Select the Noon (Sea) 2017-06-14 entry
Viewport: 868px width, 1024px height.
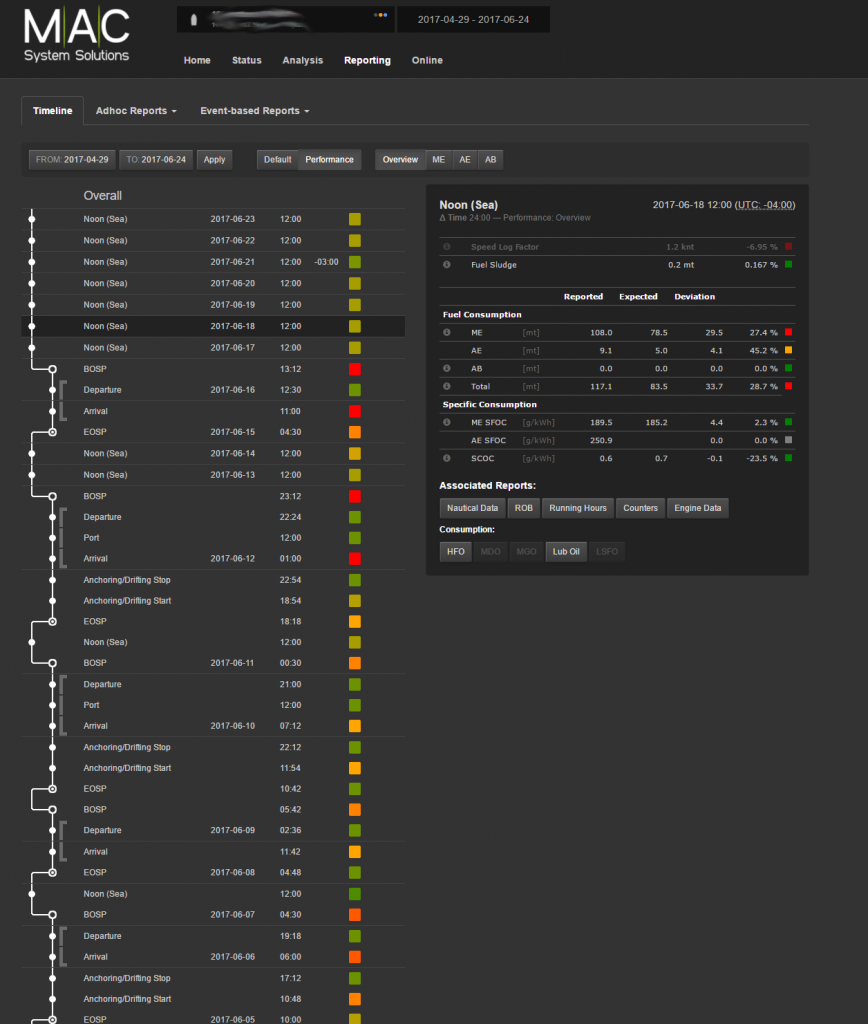(x=213, y=453)
